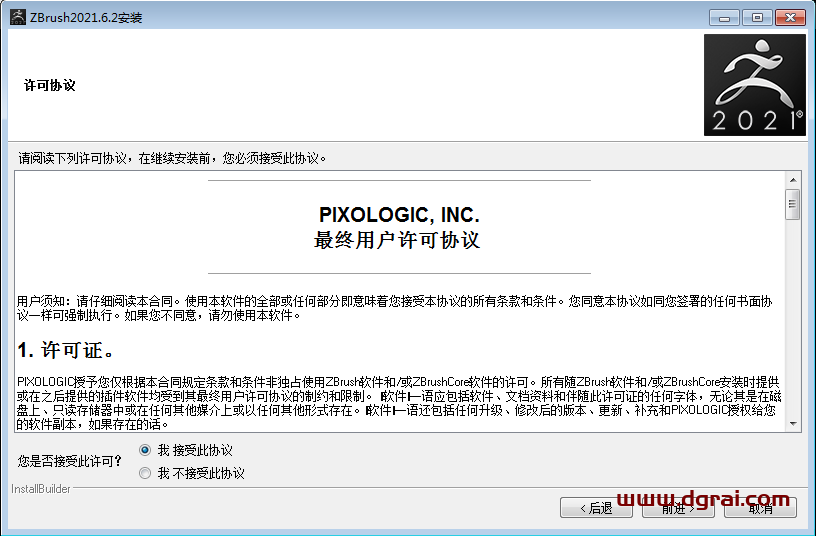Click the license scrollbar down arrow
Screen dimensions: 816x536
pyautogui.click(x=793, y=424)
